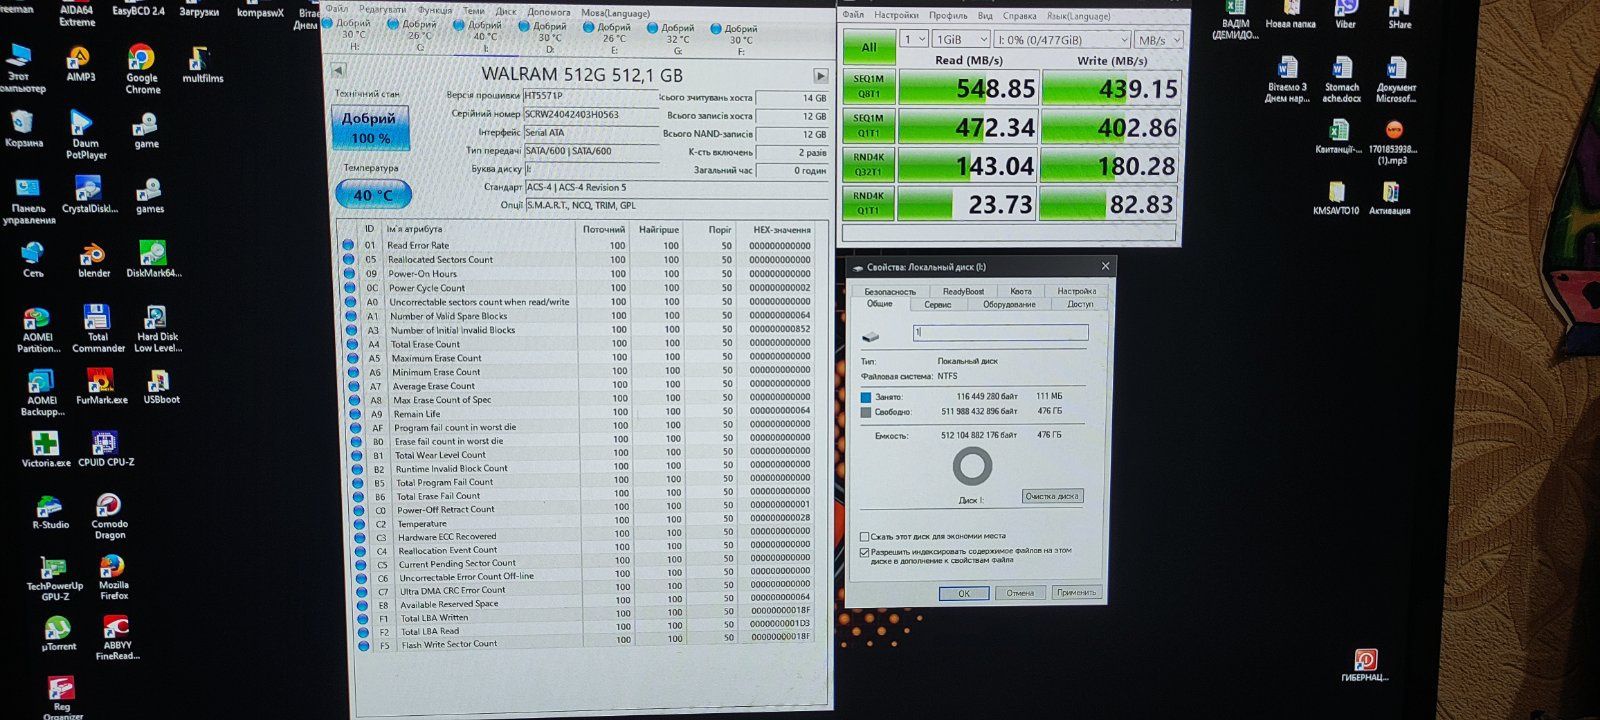Open Теми menu in CrystalDiskInfo
This screenshot has width=1600, height=720.
(474, 11)
